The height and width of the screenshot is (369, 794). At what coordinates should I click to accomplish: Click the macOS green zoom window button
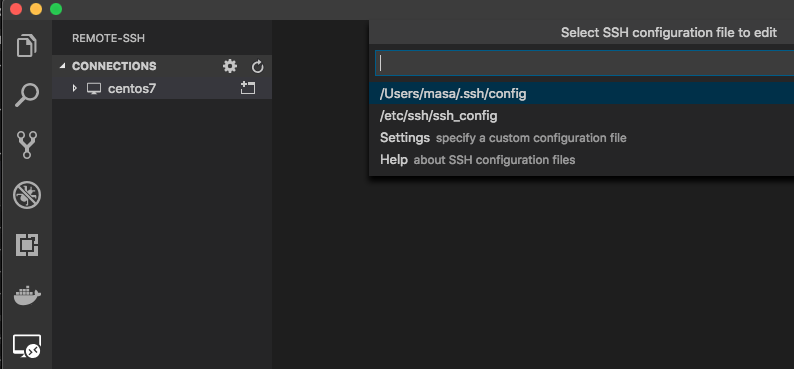point(56,9)
